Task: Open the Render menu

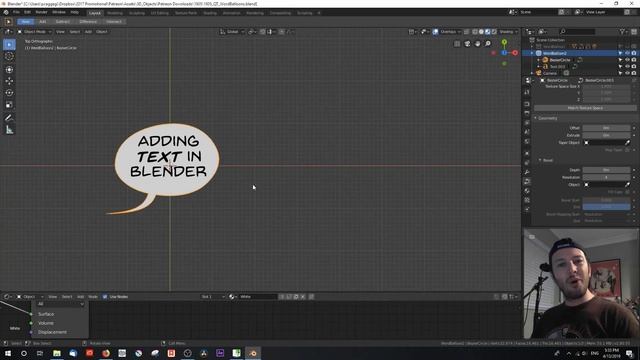Action: point(41,12)
